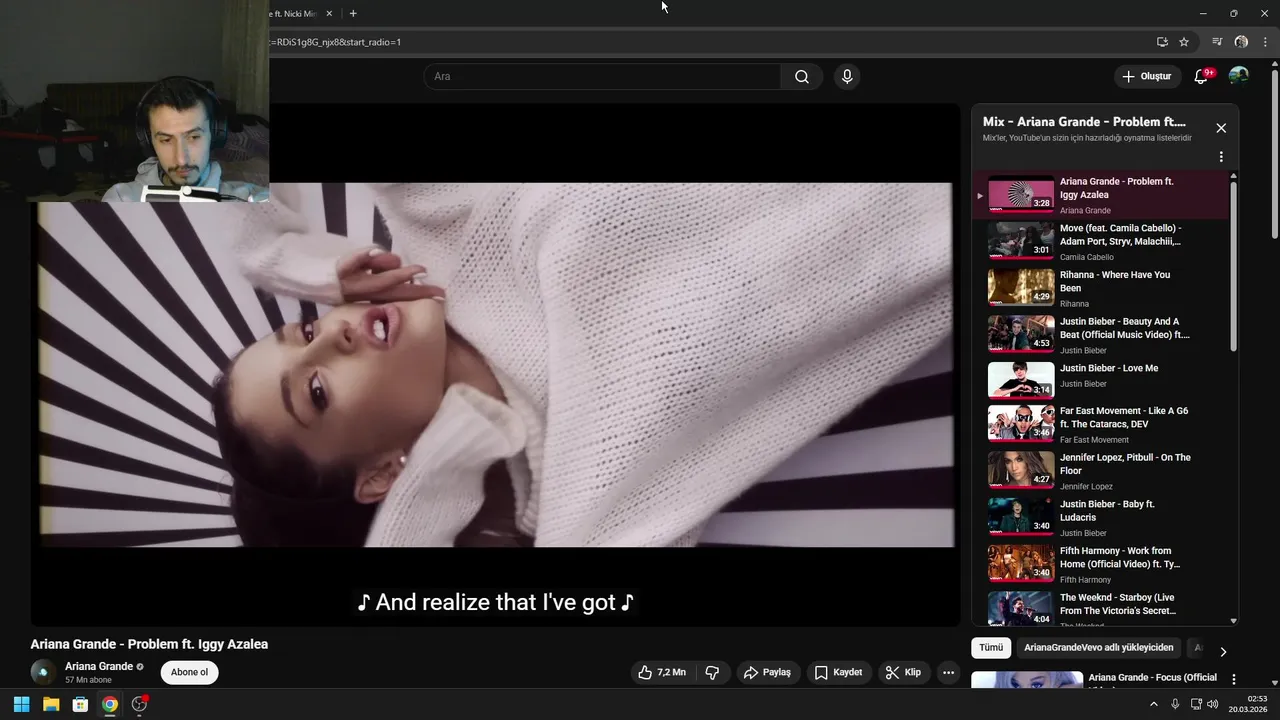Start voice search with microphone icon
This screenshot has width=1280, height=720.
[847, 77]
